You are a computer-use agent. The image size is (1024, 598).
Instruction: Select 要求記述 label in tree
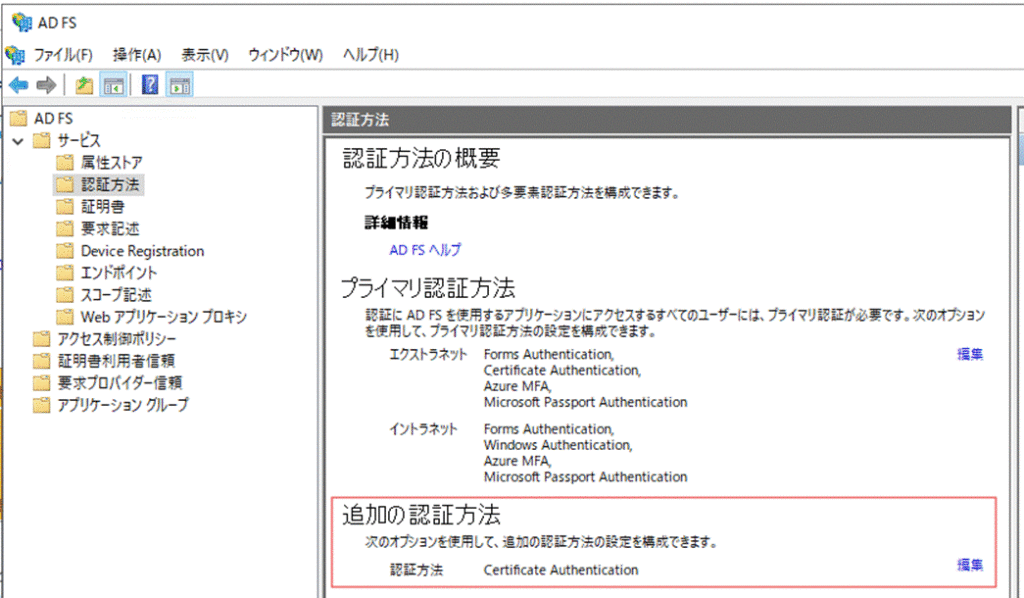point(110,228)
